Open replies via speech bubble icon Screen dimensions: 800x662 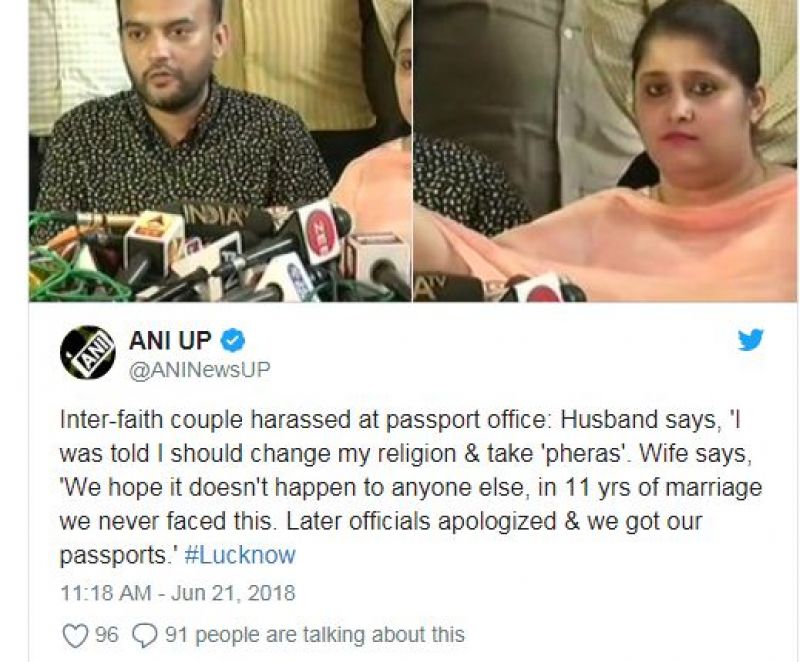point(145,636)
